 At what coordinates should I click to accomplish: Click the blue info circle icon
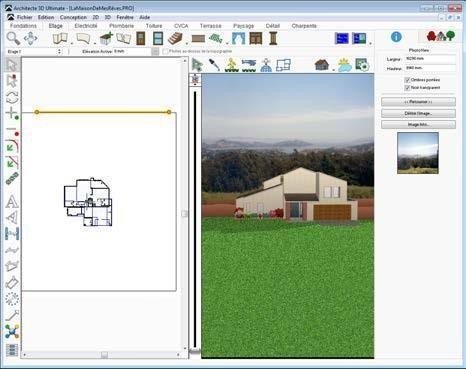(x=396, y=37)
